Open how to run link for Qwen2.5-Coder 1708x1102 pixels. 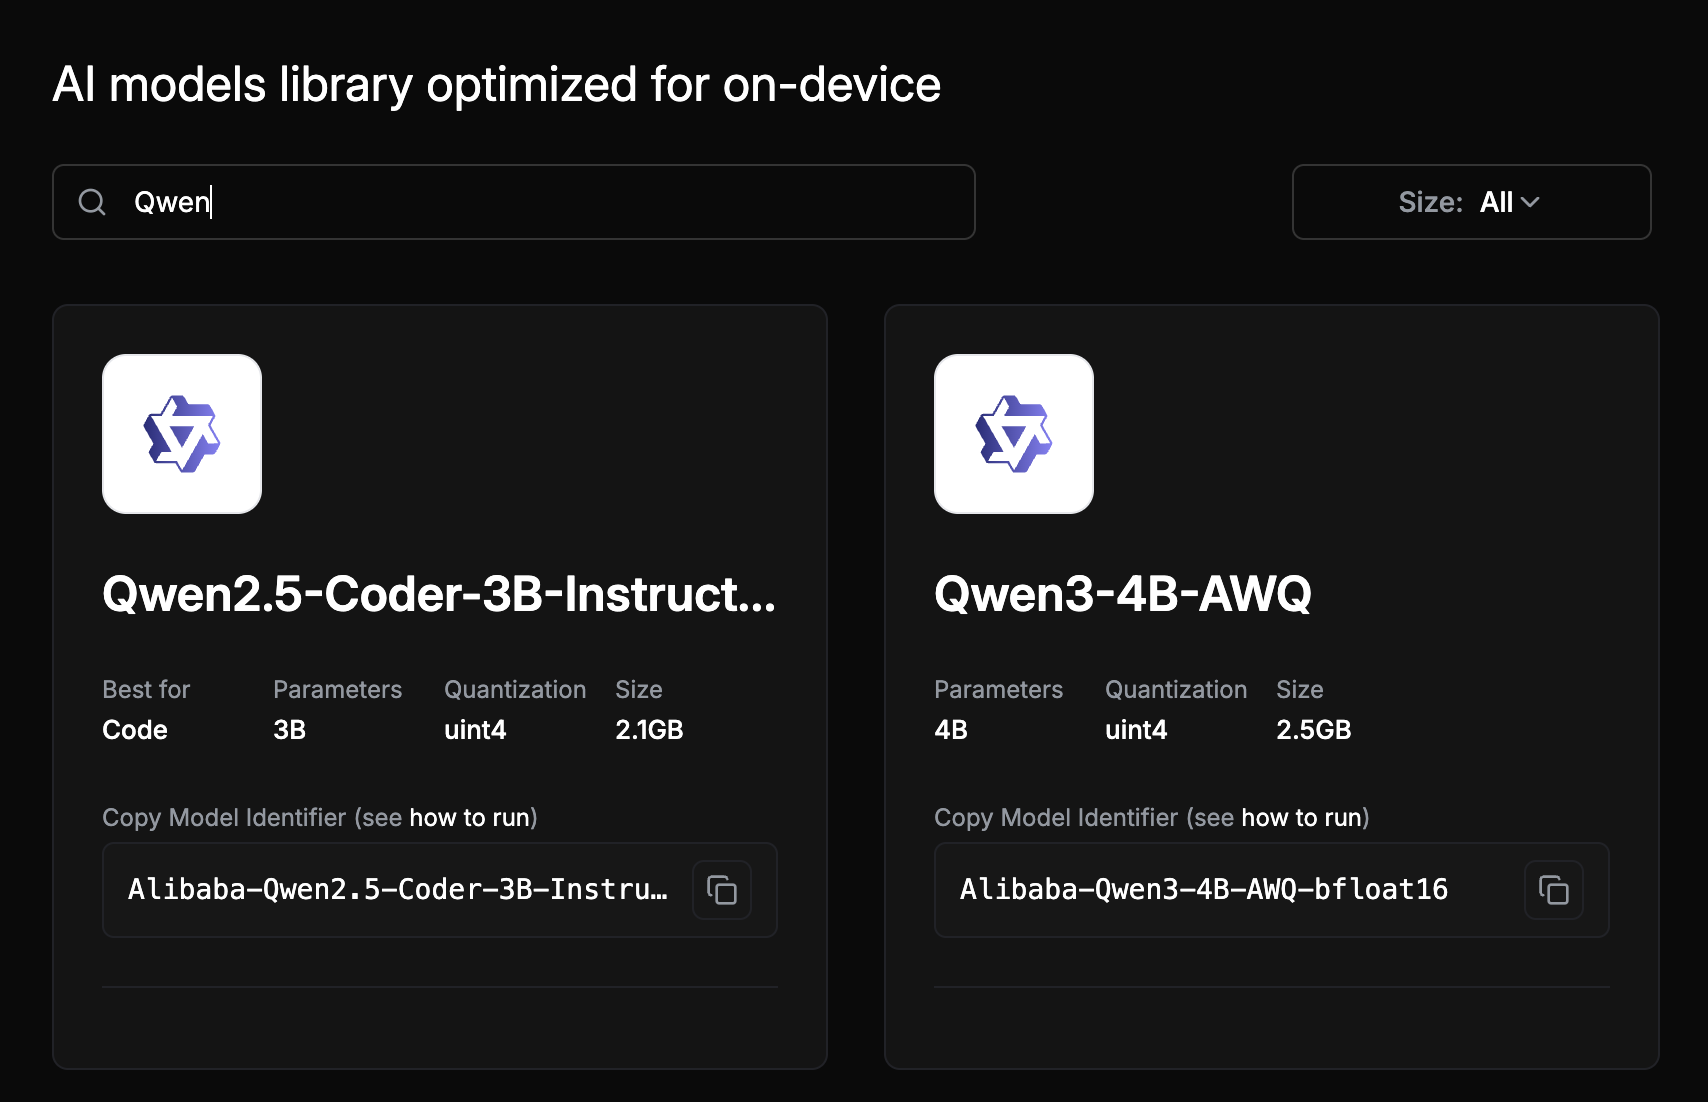(x=469, y=818)
